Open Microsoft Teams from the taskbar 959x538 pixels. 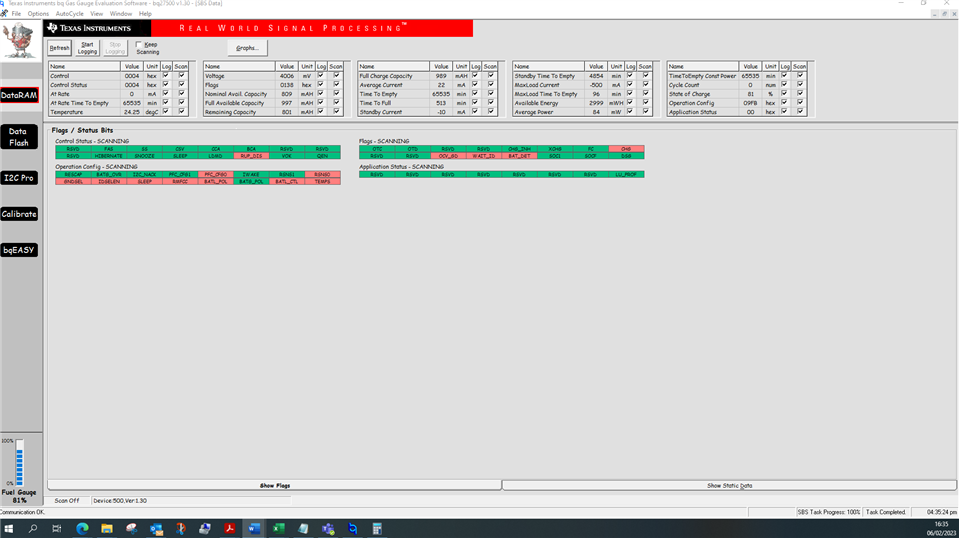tap(328, 528)
